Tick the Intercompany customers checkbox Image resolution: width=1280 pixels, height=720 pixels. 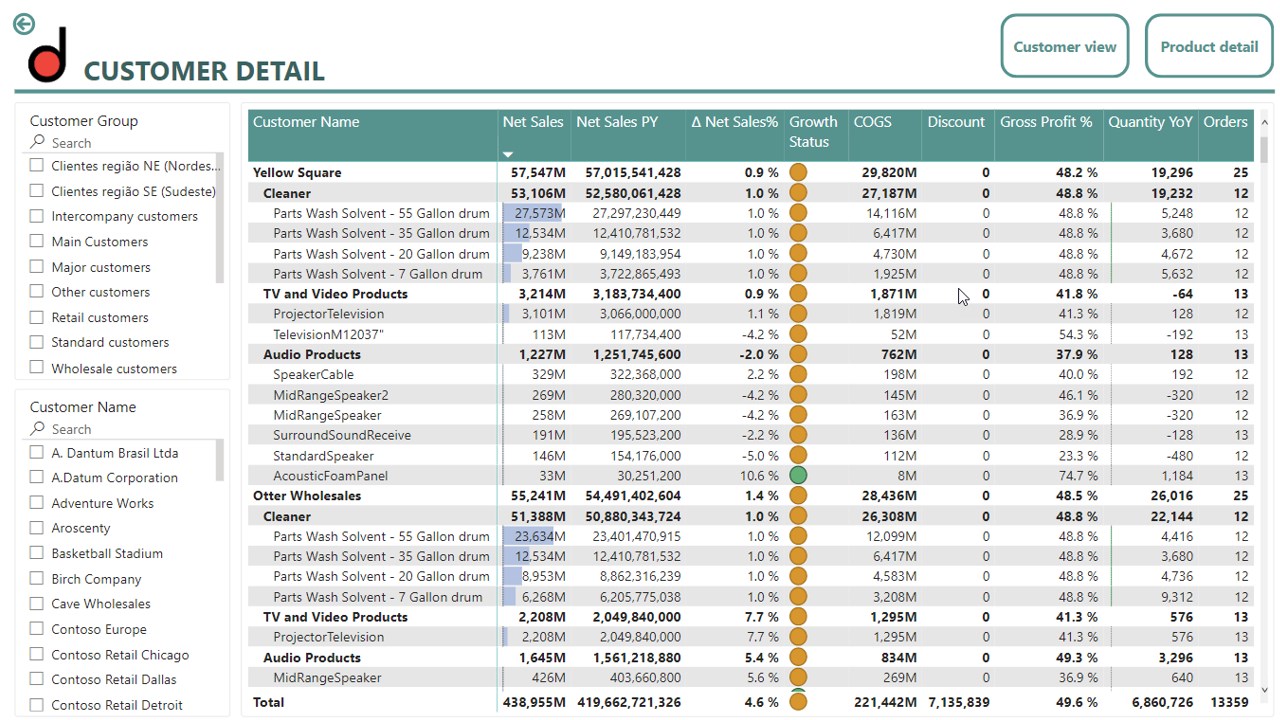click(x=37, y=216)
